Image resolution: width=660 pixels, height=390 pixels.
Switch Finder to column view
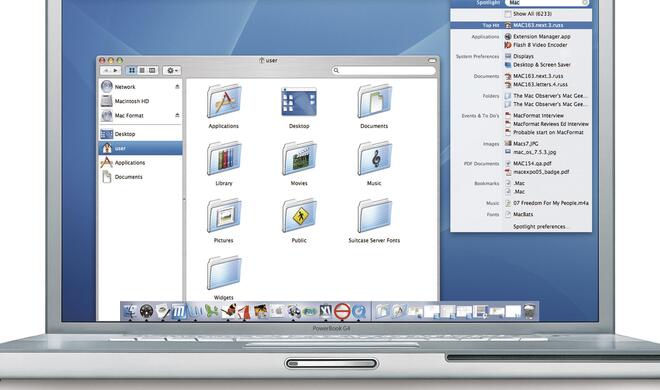[152, 70]
